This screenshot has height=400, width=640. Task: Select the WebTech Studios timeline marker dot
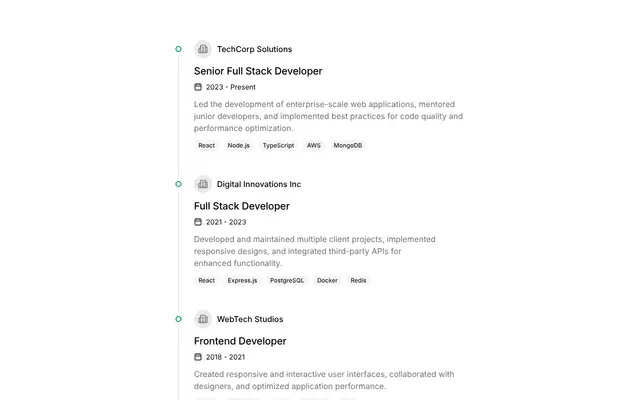(x=178, y=319)
